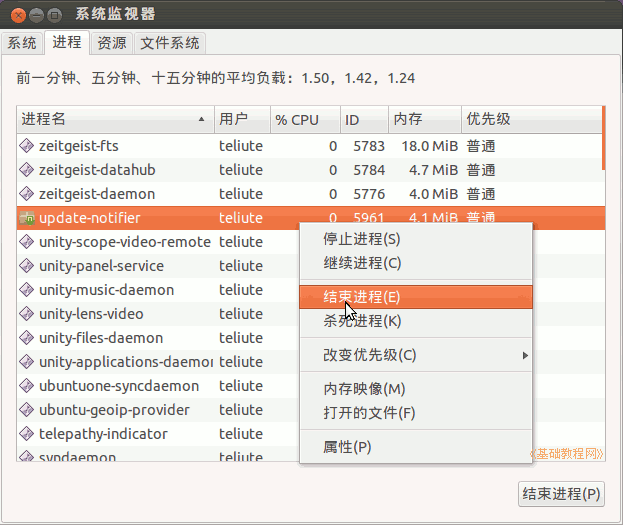Click the zeitgeist-fts process icon

(x=27, y=146)
